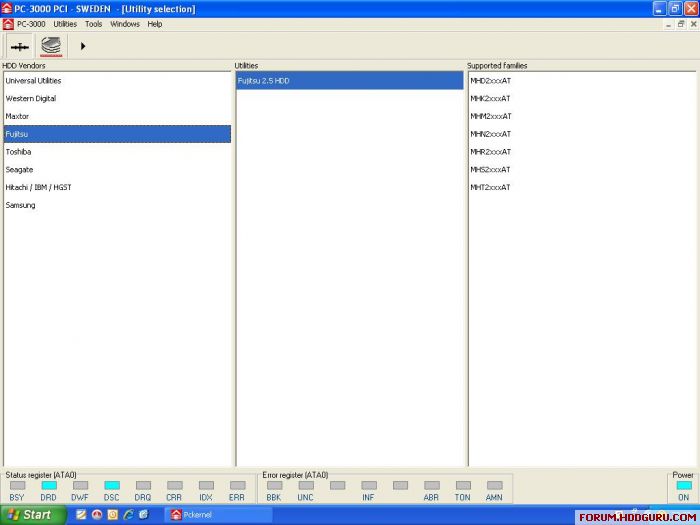700x525 pixels.
Task: Select Samsung in HDD Vendors list
Action: (x=117, y=205)
